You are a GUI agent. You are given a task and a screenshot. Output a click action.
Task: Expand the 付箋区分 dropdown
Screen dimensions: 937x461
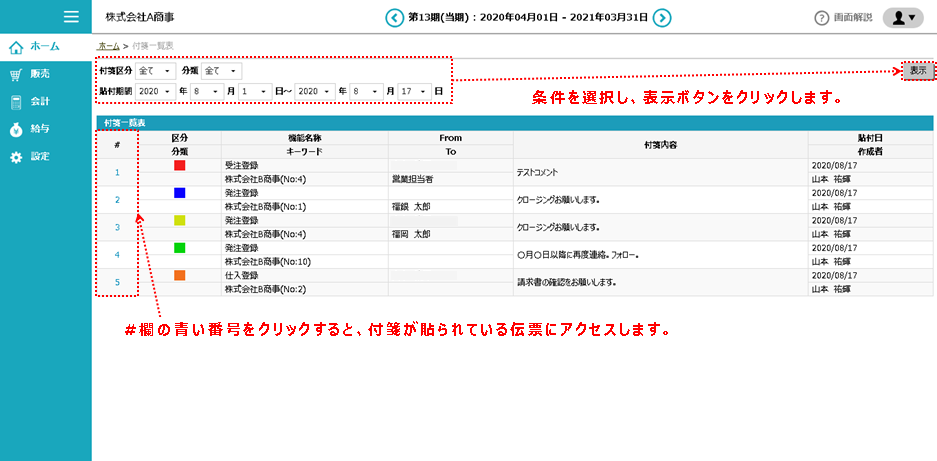click(x=155, y=71)
